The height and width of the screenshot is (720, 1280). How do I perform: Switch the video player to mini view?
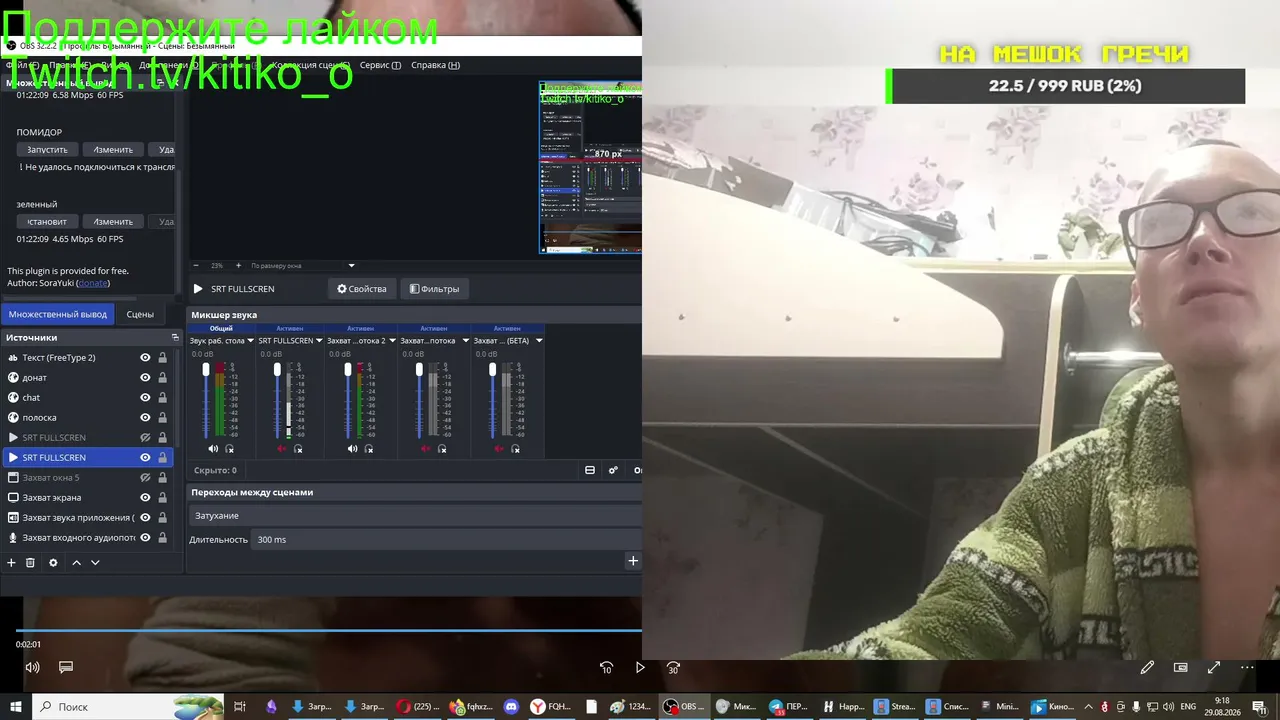(1180, 667)
